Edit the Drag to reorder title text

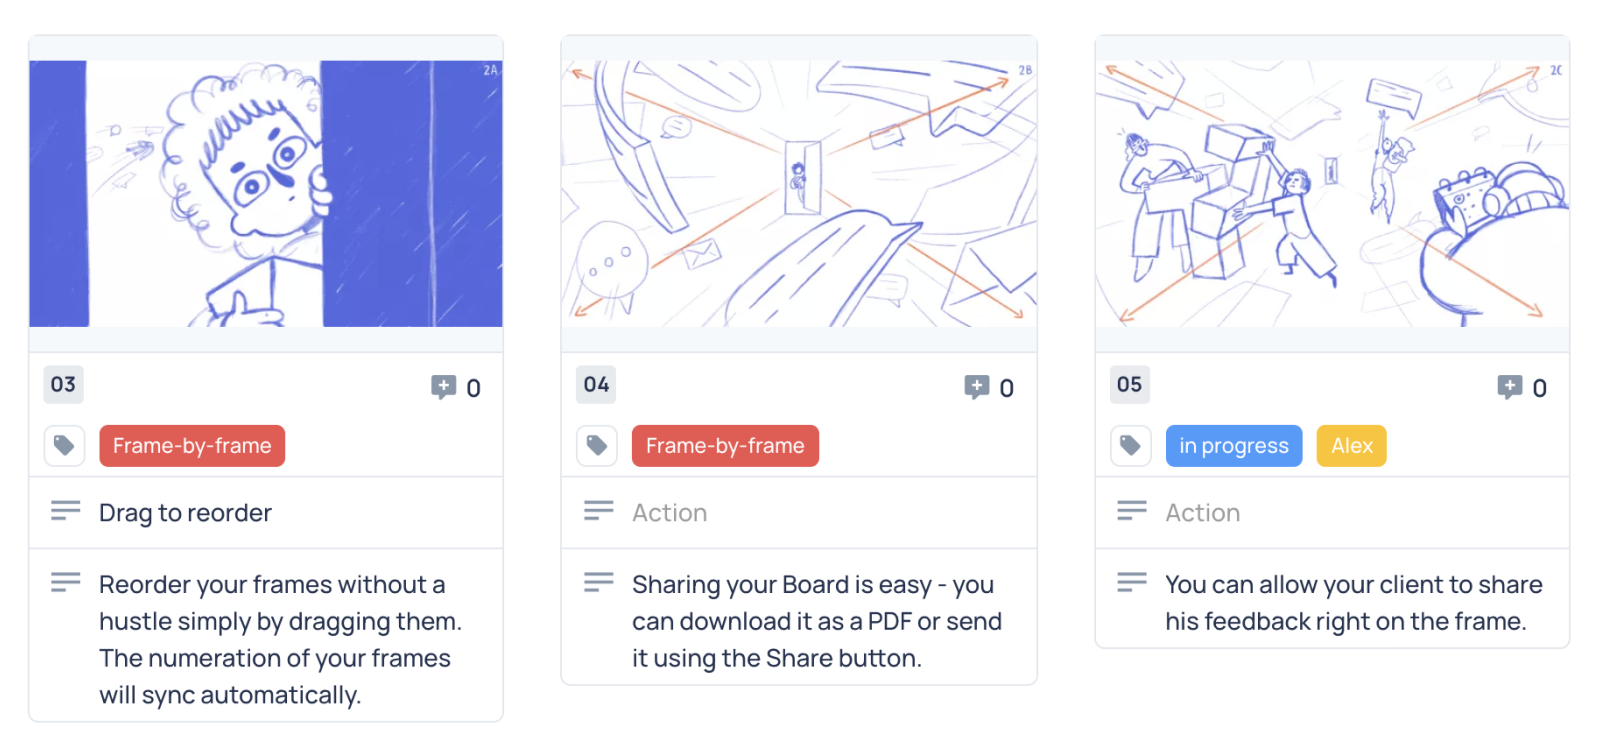185,513
